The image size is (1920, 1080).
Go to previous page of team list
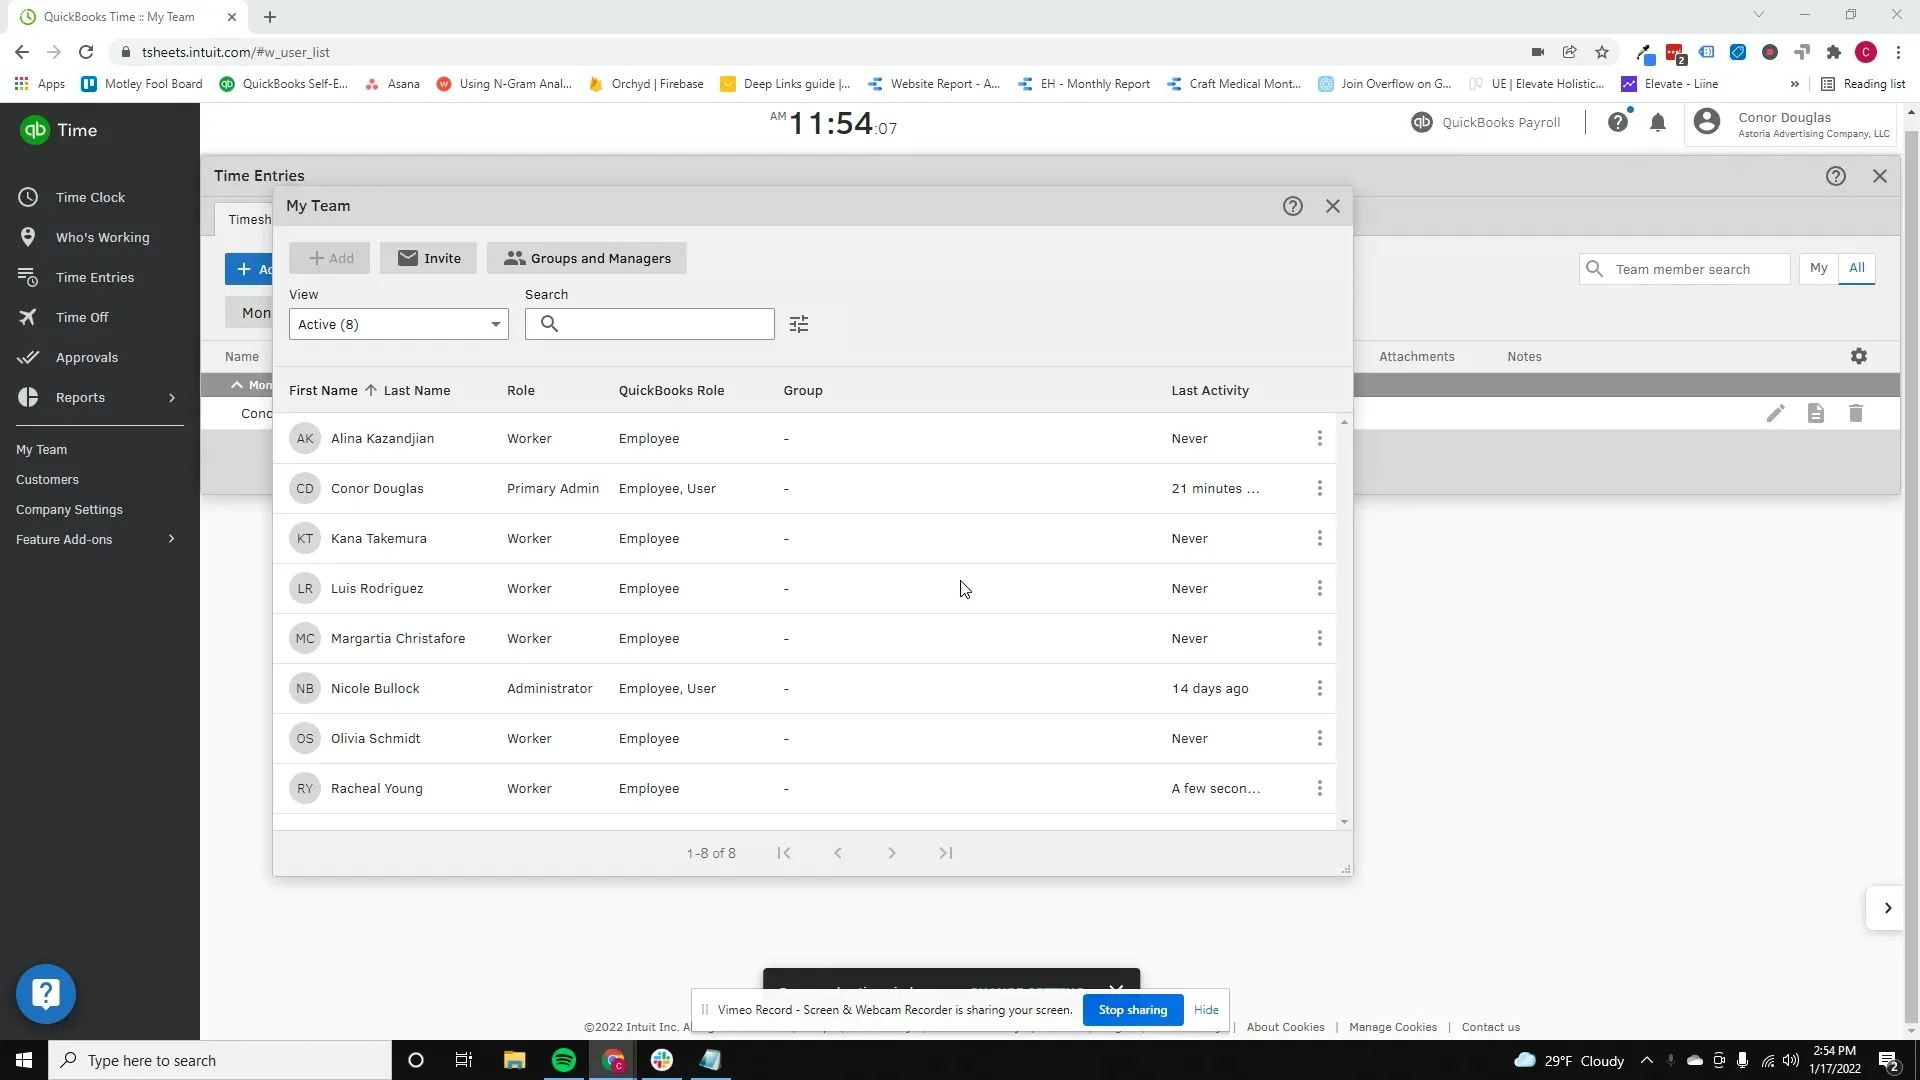point(838,853)
